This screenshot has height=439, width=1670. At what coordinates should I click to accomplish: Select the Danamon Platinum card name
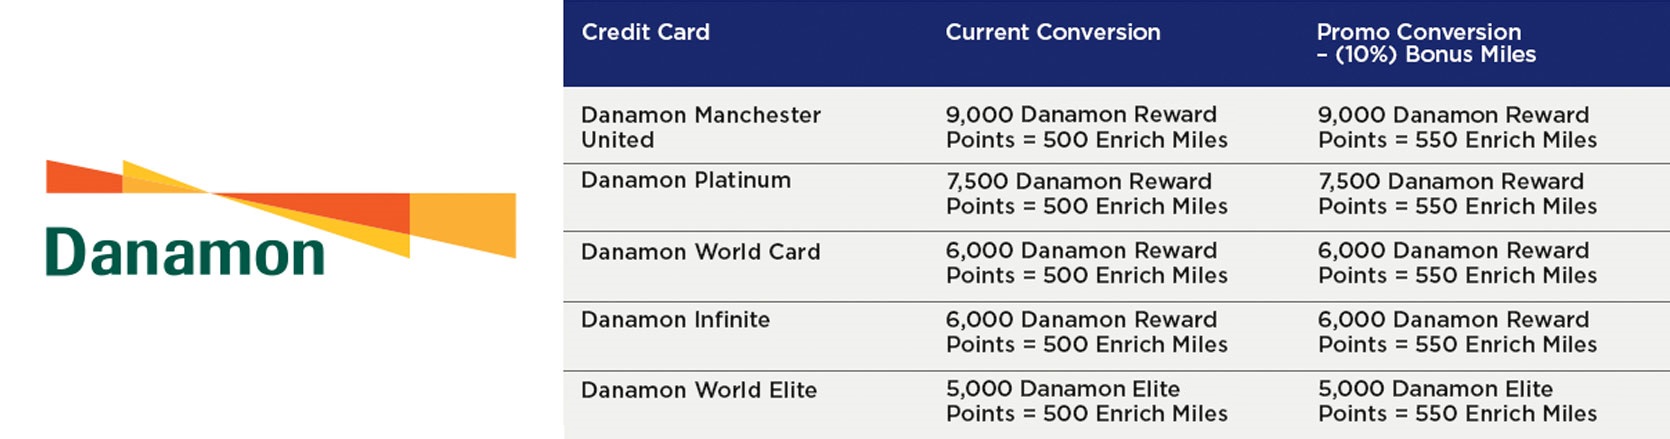pos(686,180)
